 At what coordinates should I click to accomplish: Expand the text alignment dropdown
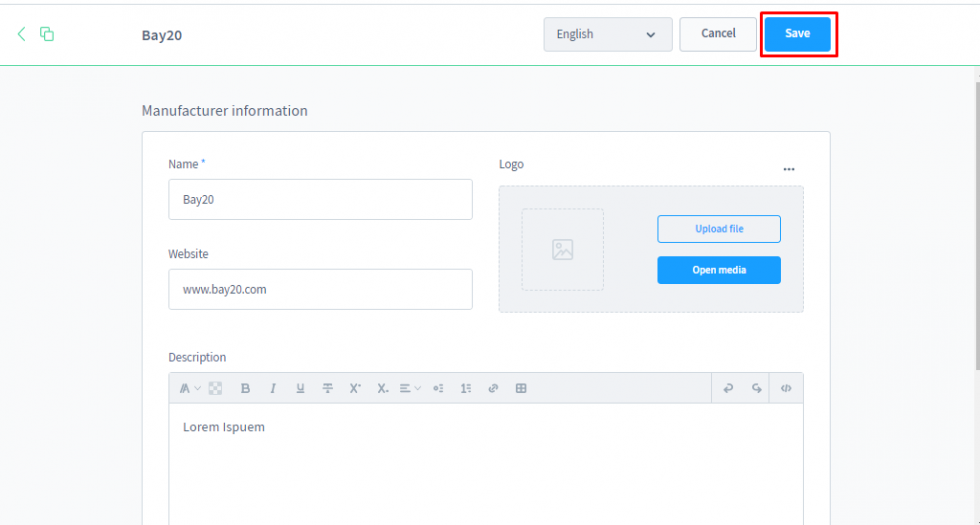tap(410, 388)
